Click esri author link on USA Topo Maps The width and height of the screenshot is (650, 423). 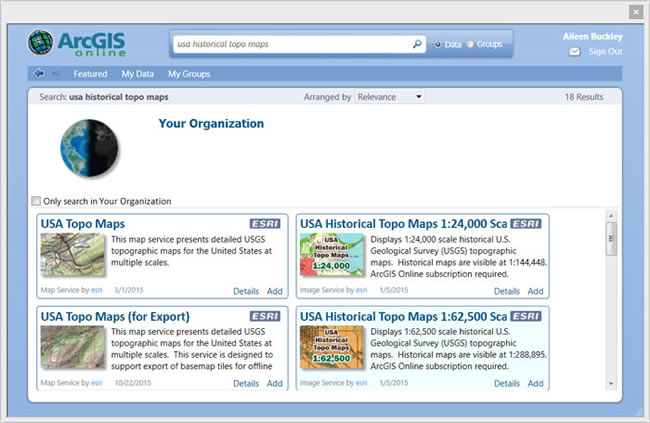tap(97, 290)
